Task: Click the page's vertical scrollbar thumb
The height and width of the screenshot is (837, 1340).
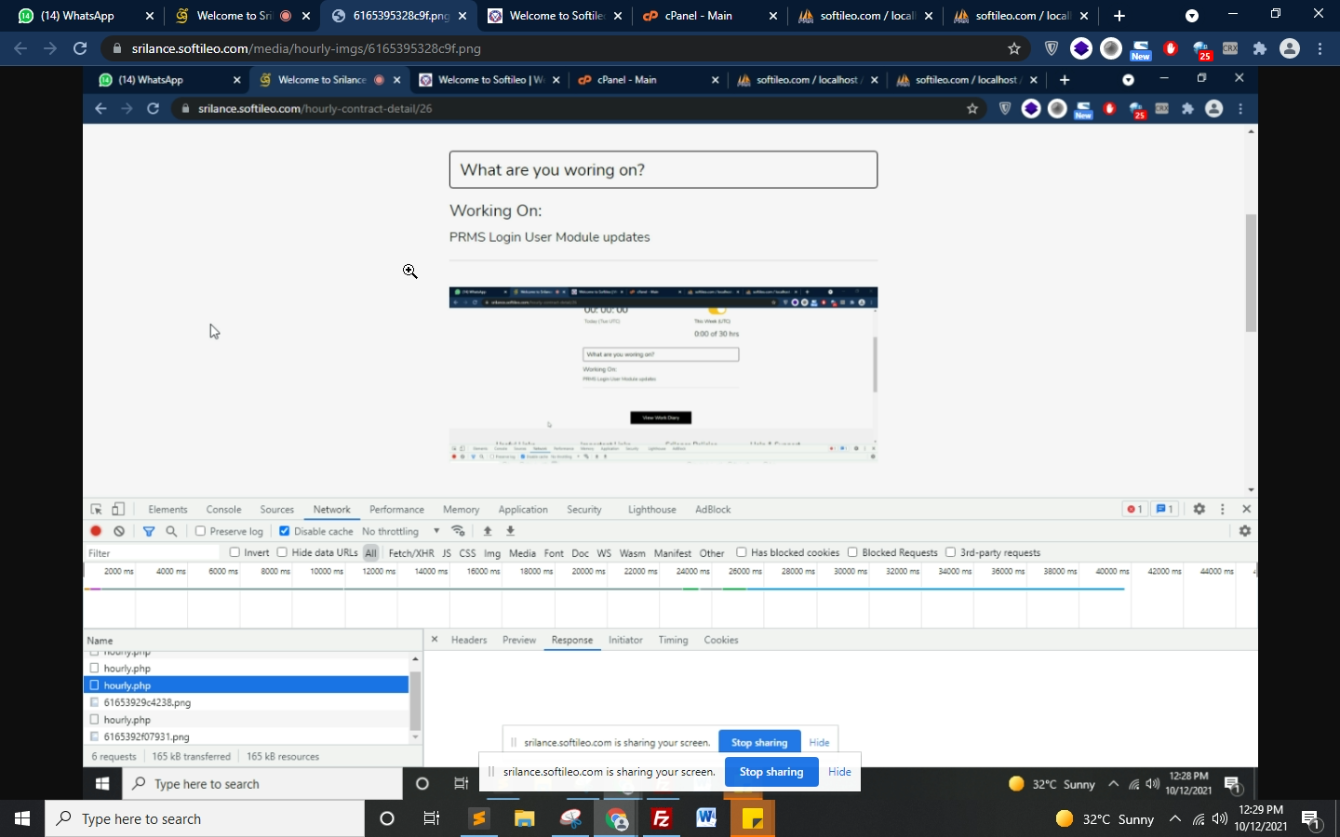Action: coord(1250,272)
